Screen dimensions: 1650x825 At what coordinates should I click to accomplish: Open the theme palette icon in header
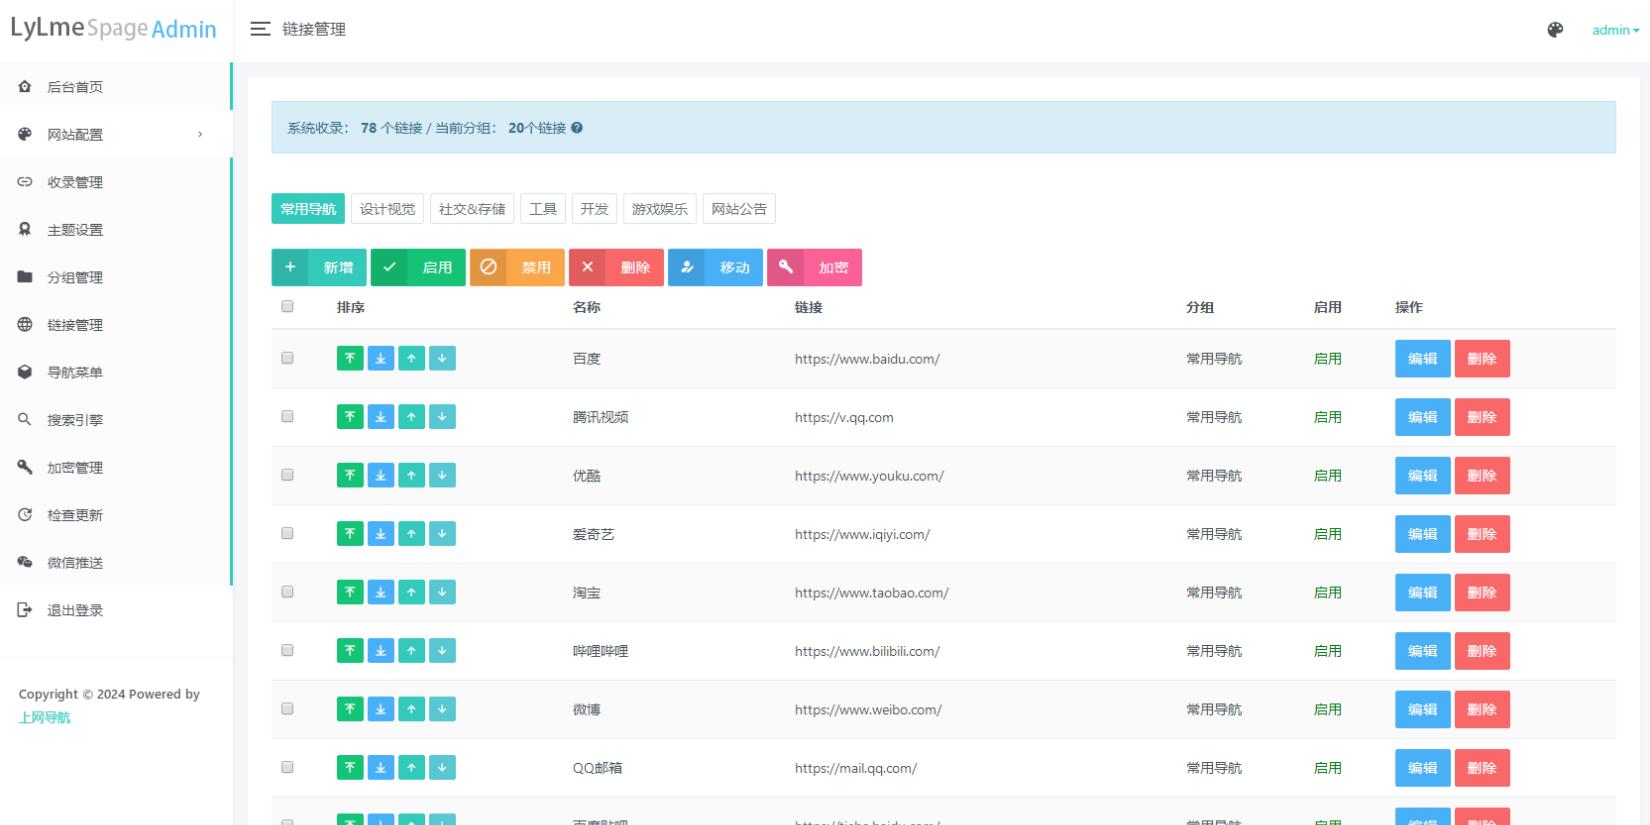click(1555, 30)
